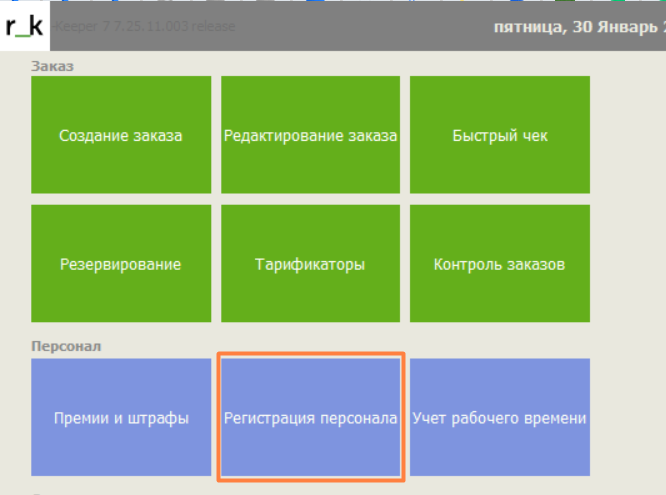
Task: Click the r_k logo in the header
Action: (24, 27)
